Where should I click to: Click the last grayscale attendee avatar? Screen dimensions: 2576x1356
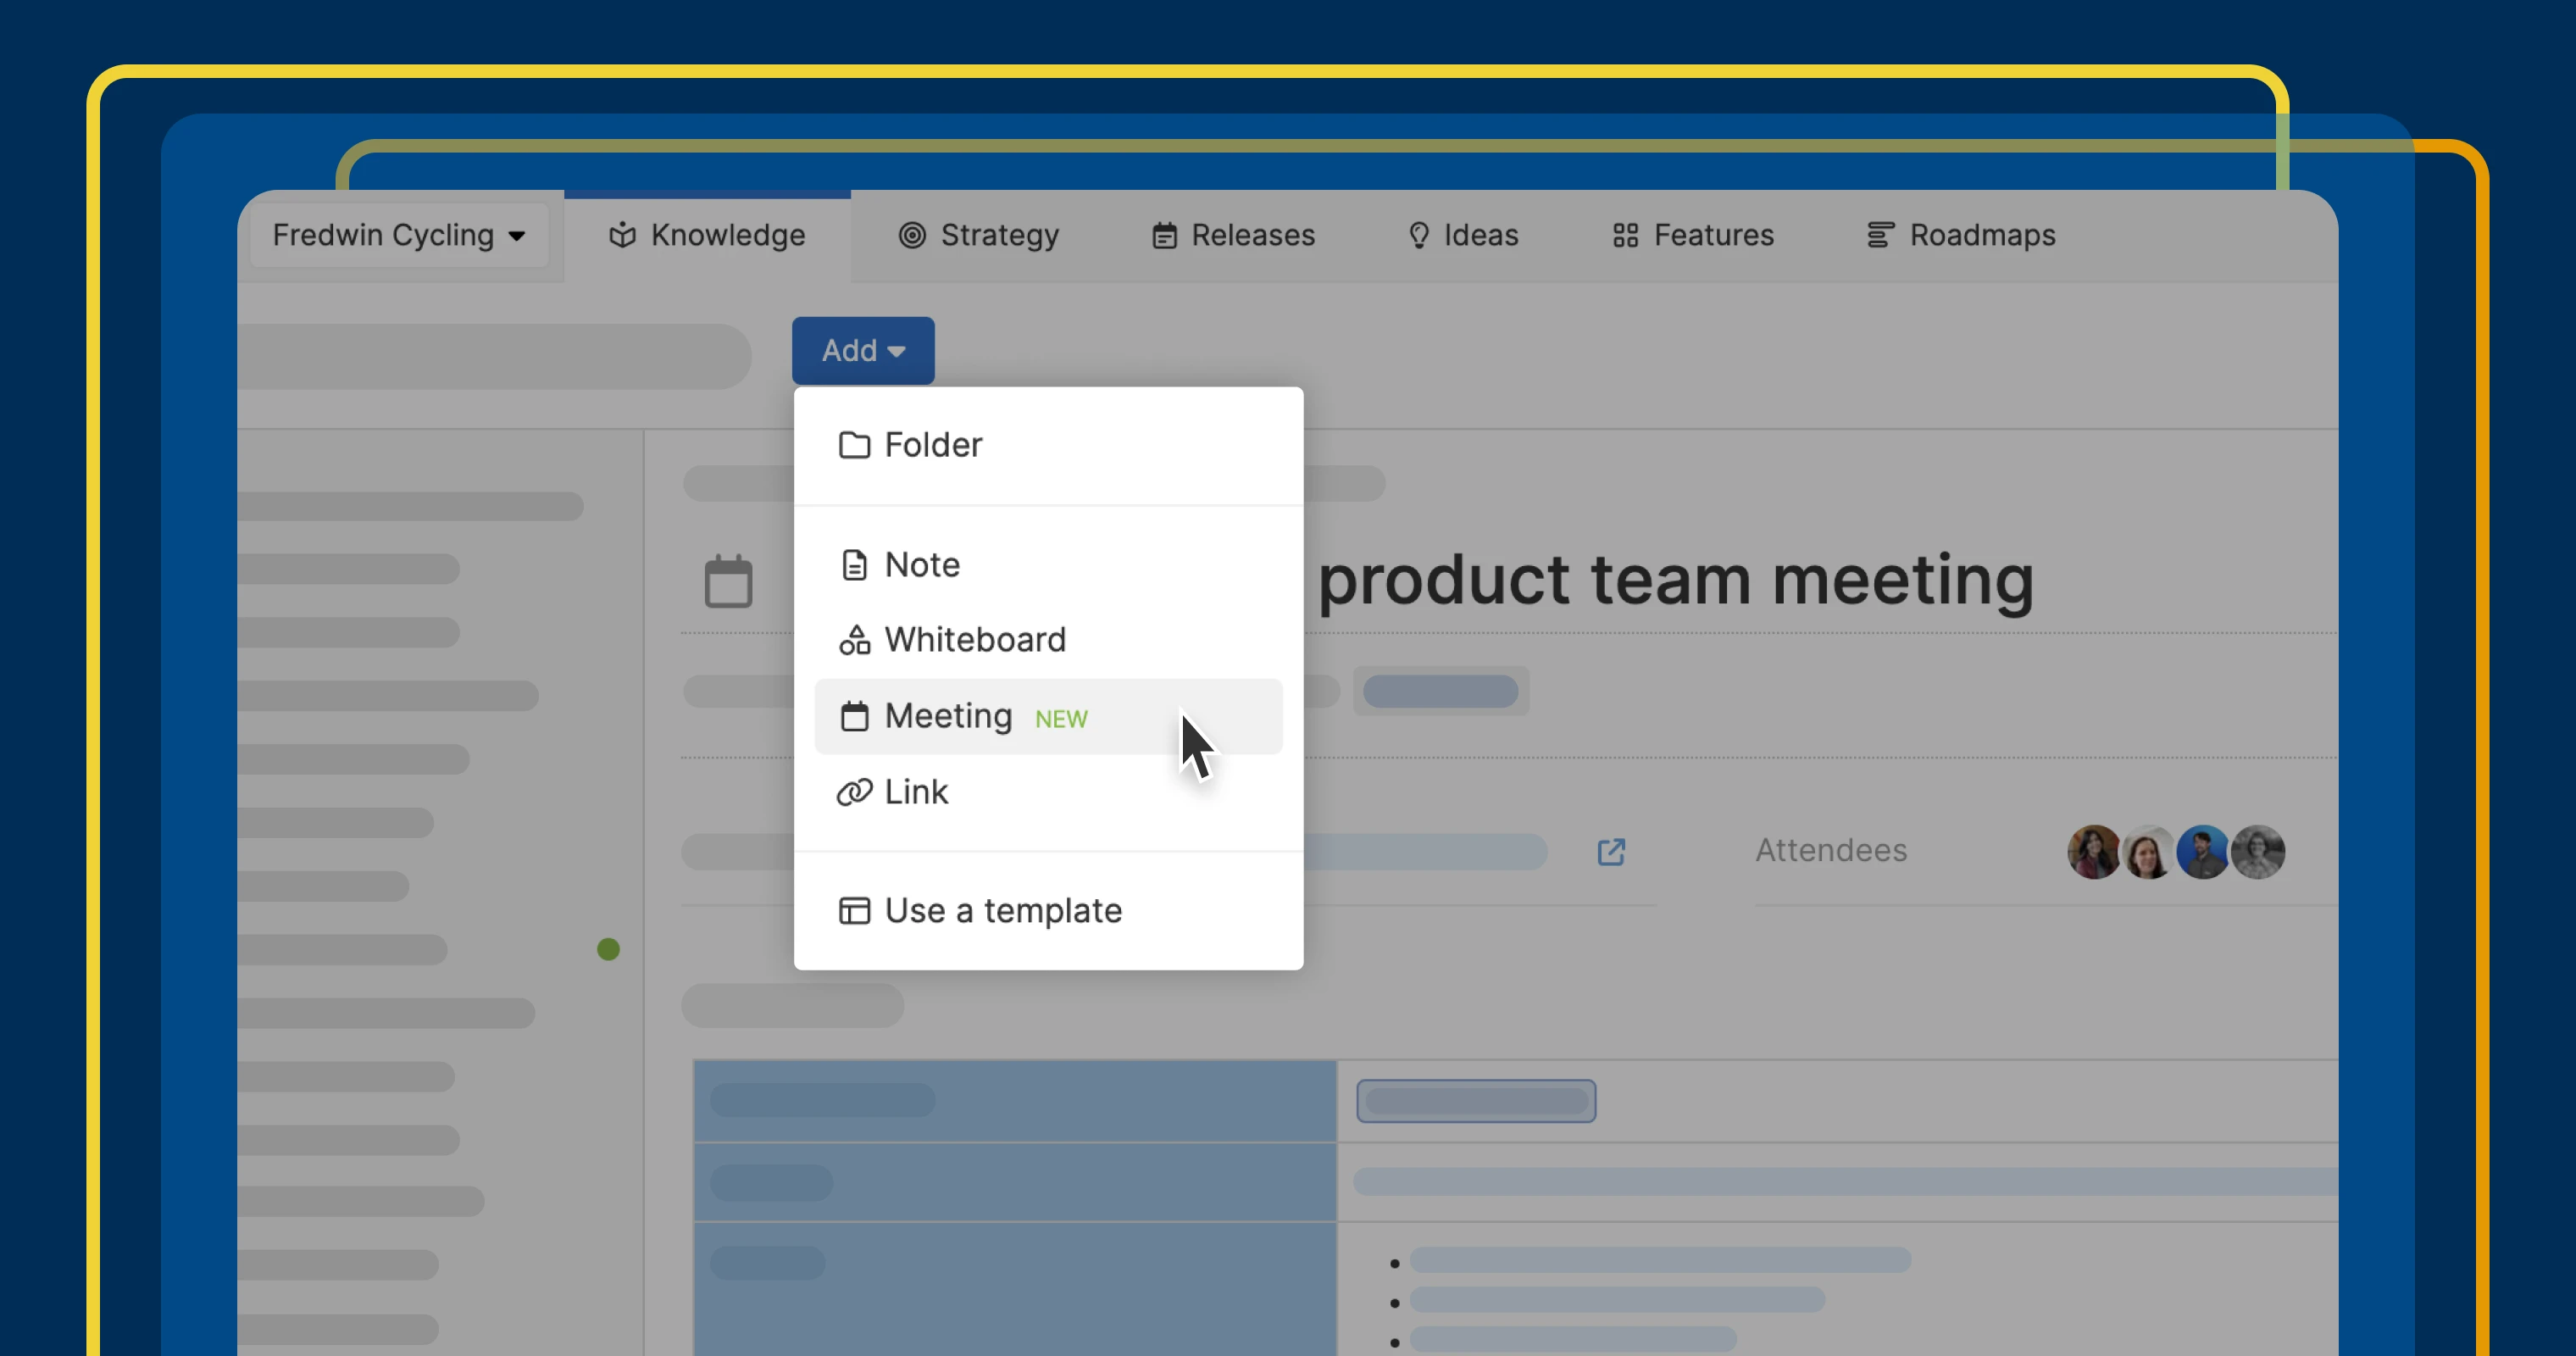pos(2258,852)
